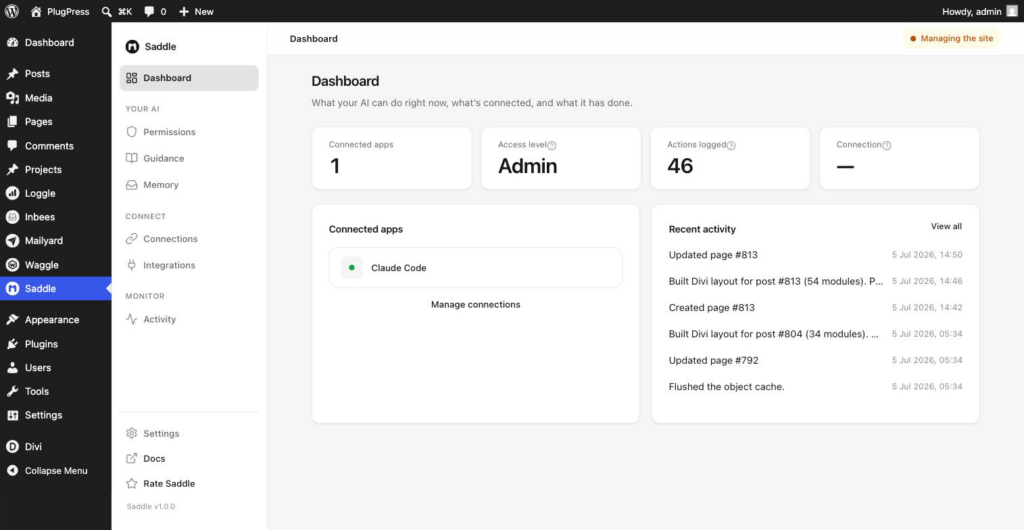The height and width of the screenshot is (530, 1024).
Task: Click the Saddle icon in WordPress sidebar
Action: pos(12,288)
